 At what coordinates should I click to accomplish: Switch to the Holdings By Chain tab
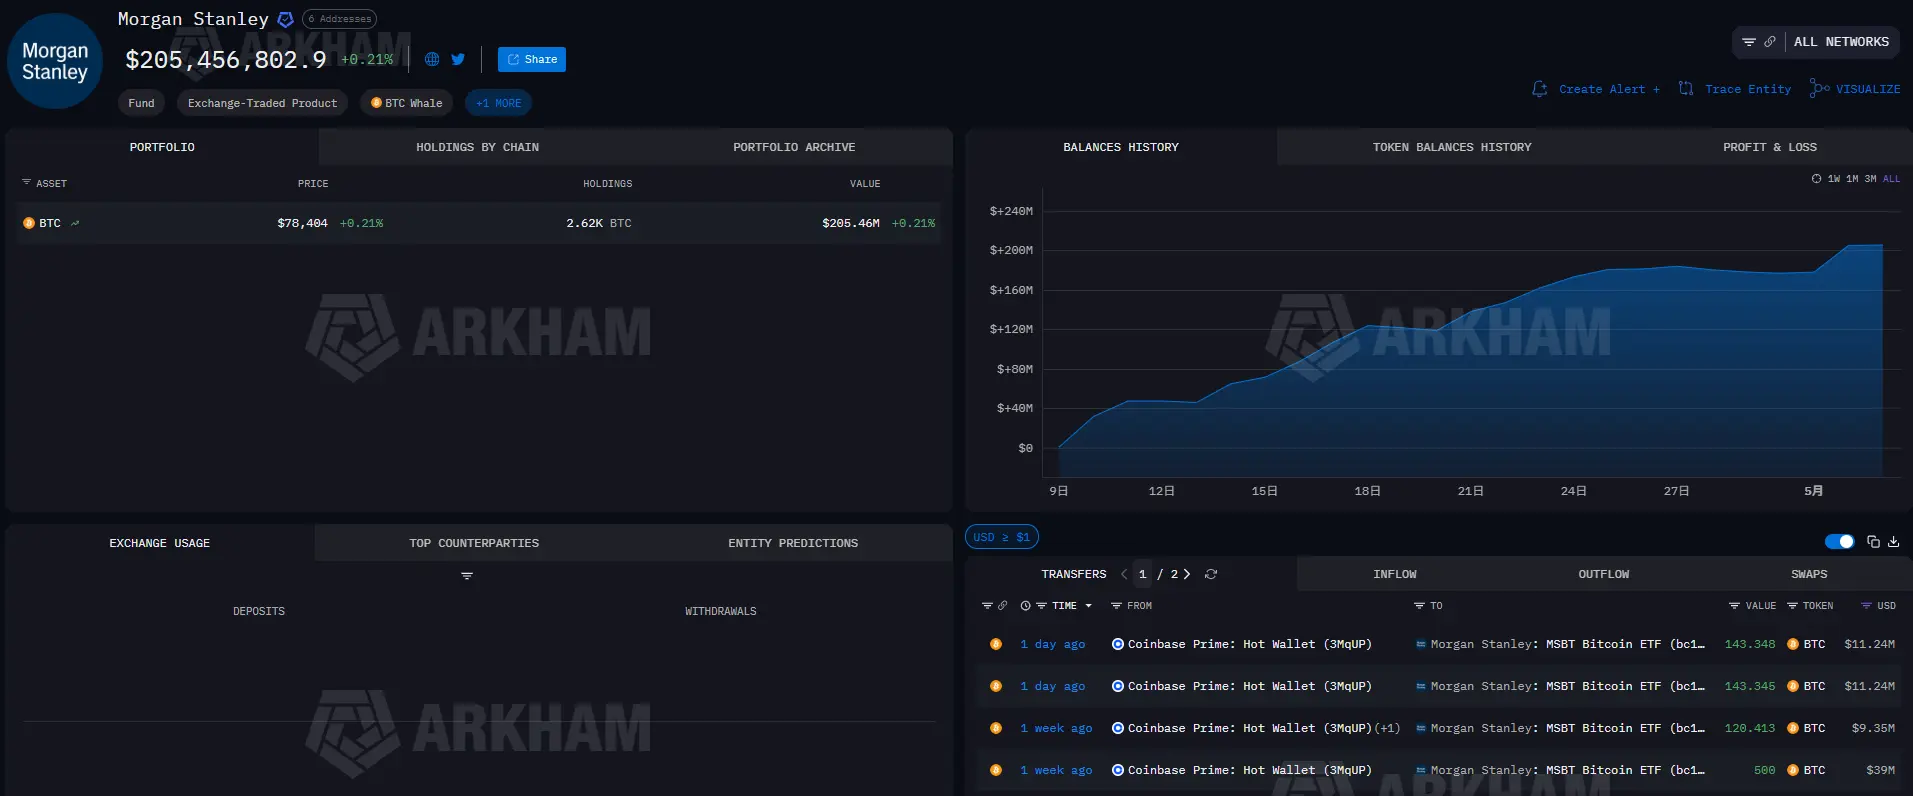click(477, 147)
